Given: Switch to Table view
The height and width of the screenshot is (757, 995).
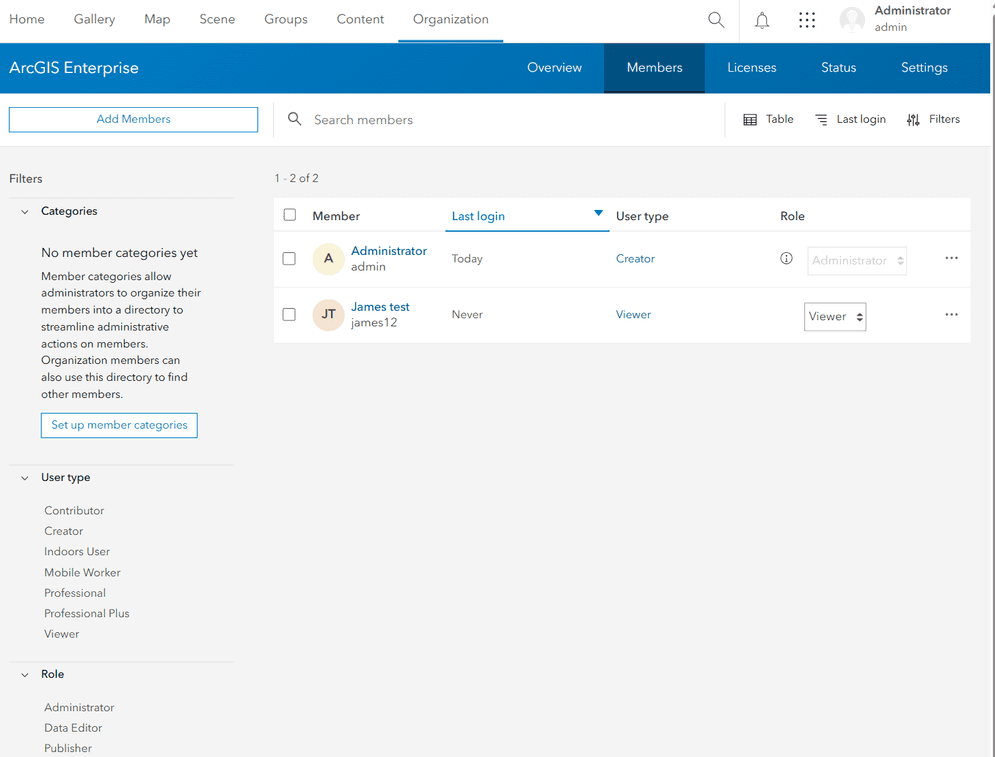Looking at the screenshot, I should pyautogui.click(x=768, y=119).
